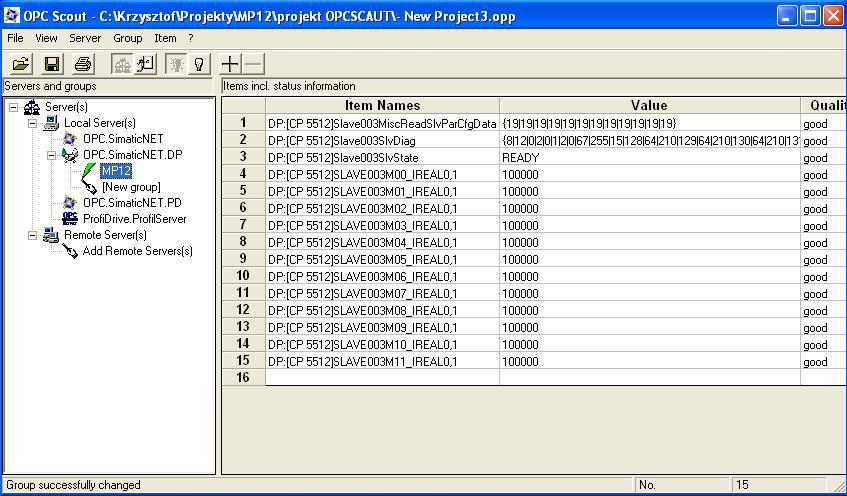Select the MP12 group in the tree
The image size is (847, 496).
(116, 171)
